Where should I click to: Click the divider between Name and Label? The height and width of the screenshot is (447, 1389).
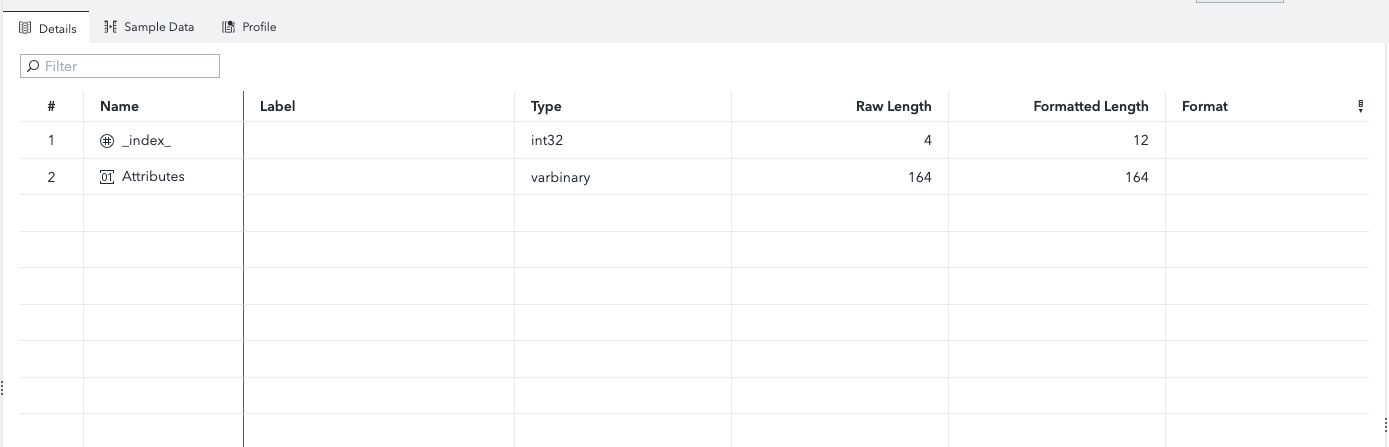[x=243, y=106]
